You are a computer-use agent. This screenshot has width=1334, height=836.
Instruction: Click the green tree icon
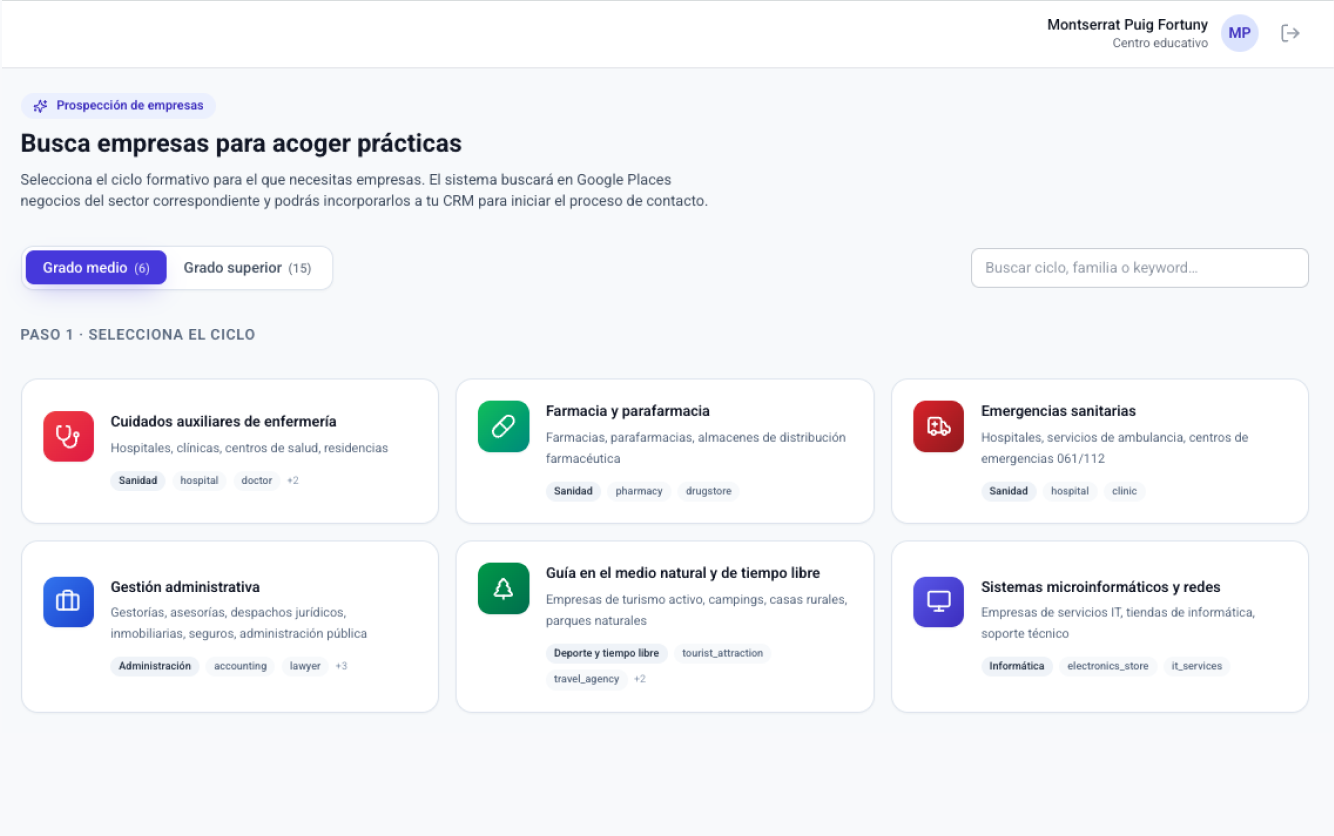(504, 588)
